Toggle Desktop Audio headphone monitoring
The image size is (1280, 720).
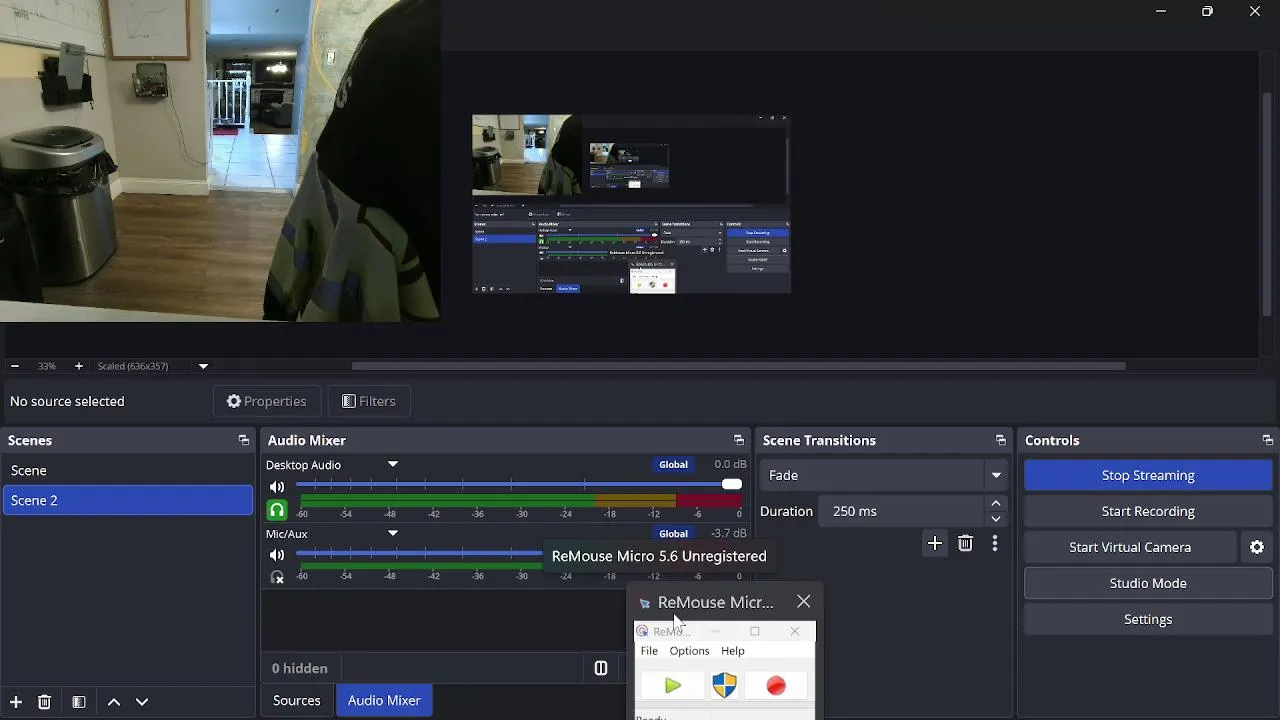pos(277,510)
